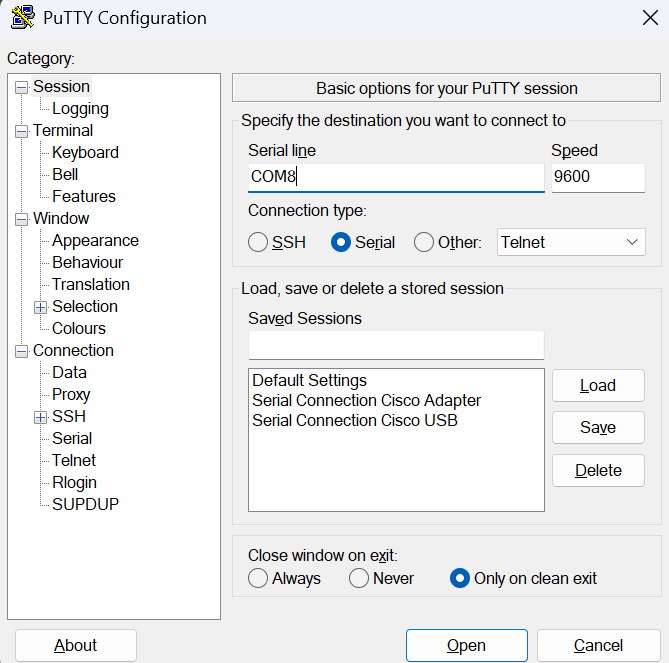Select the Serial Connection Cisco USB session
The width and height of the screenshot is (669, 663).
(355, 421)
